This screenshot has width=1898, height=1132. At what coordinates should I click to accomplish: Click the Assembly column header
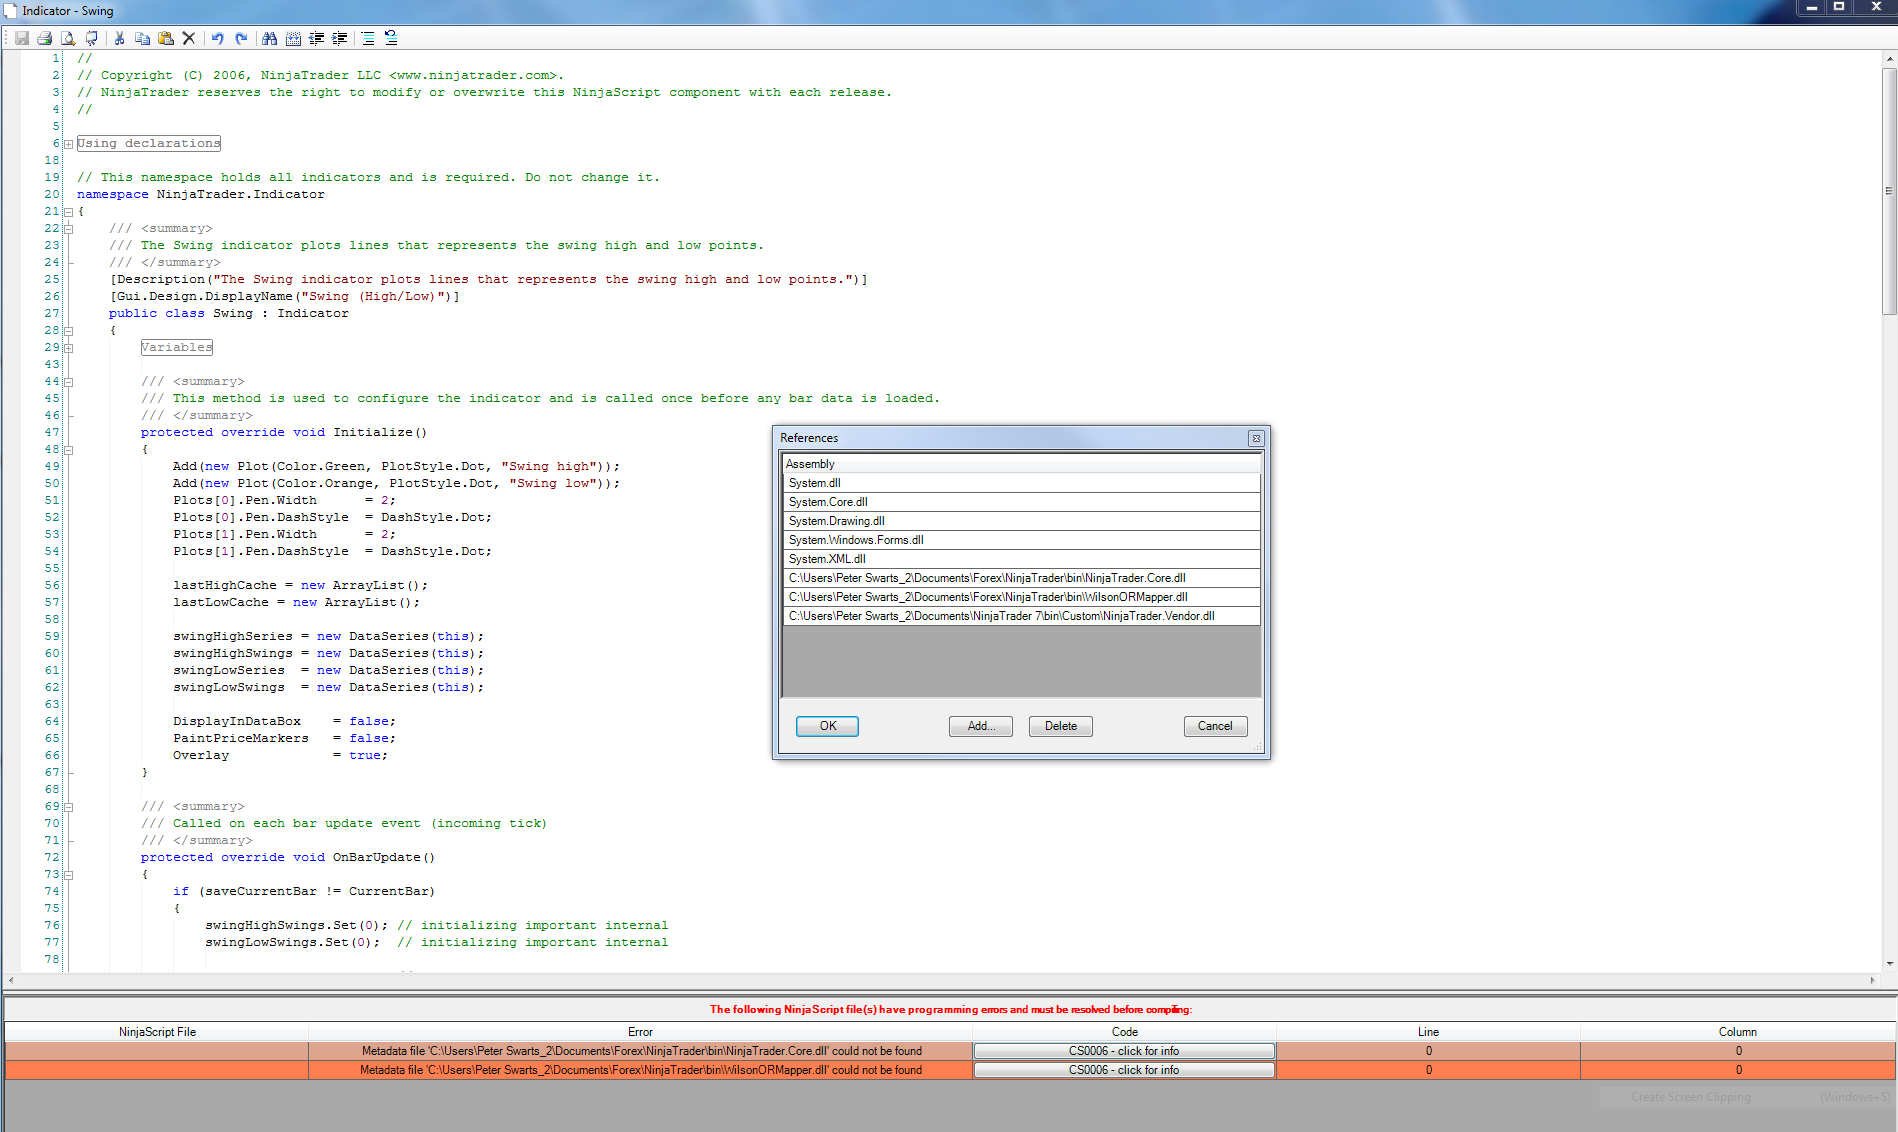tap(1021, 464)
